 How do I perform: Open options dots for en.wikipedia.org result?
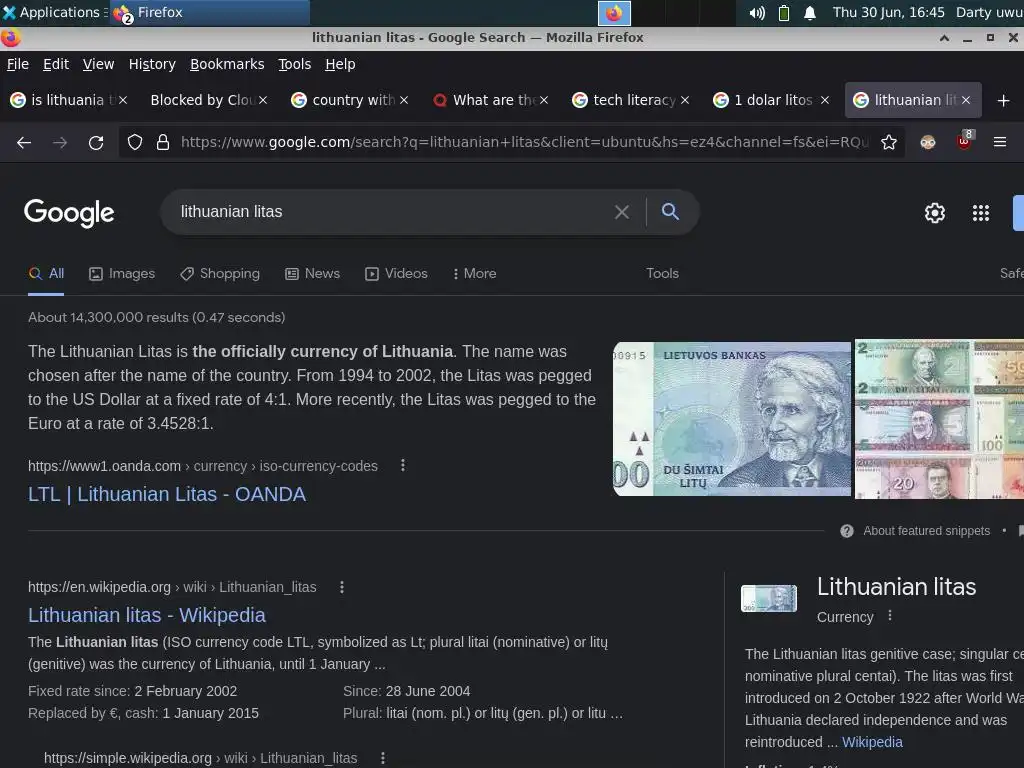342,587
